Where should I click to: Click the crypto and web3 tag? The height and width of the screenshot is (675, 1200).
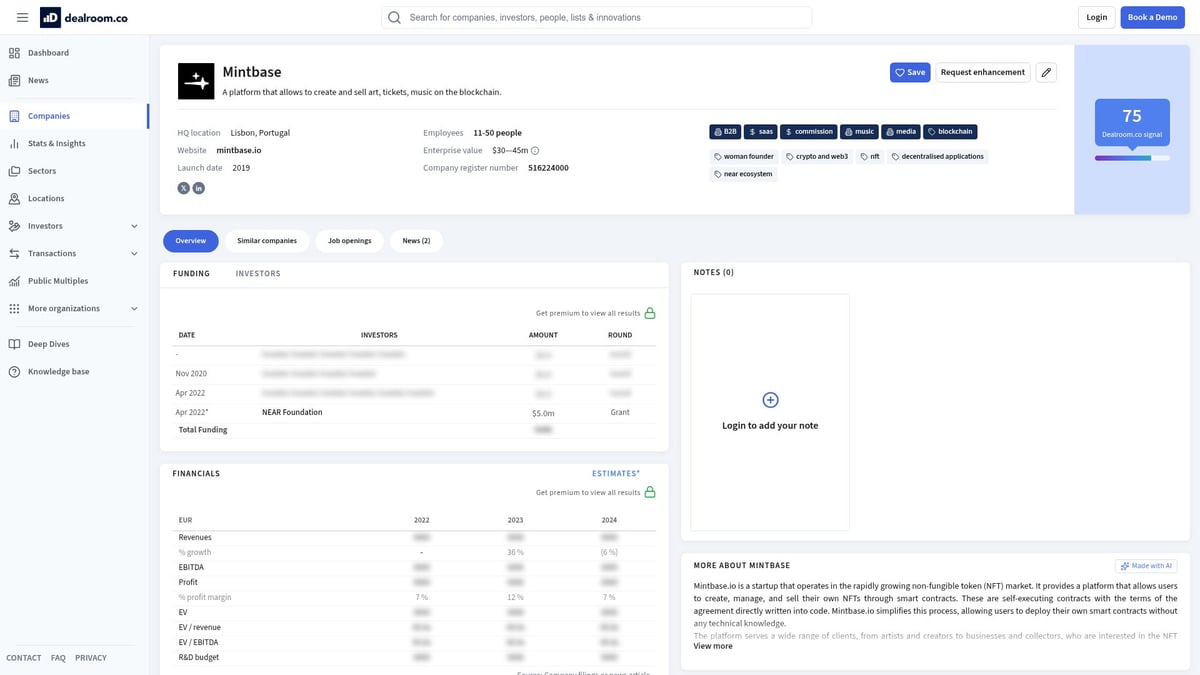[x=817, y=156]
